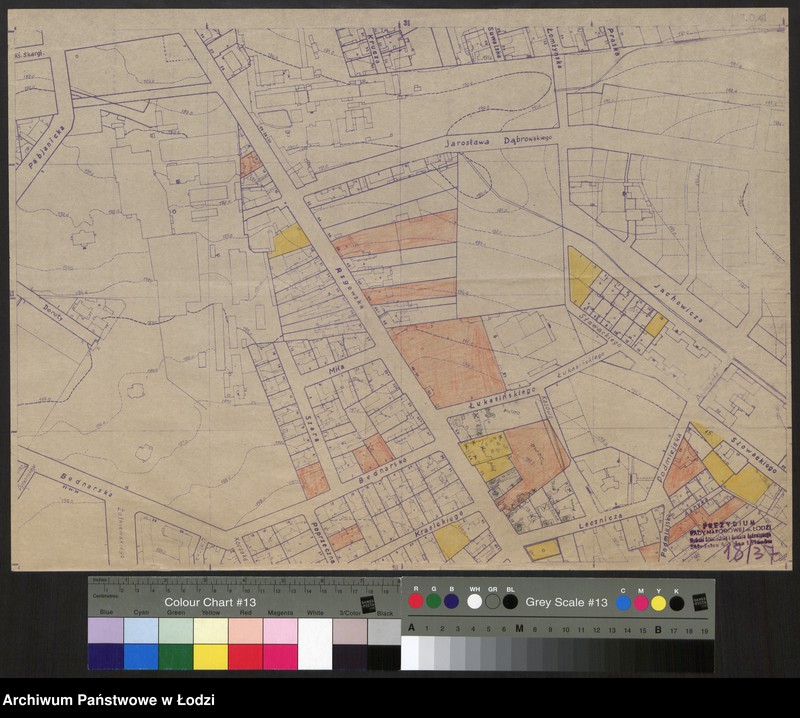Select the magenta M circle on grey scale
The image size is (800, 718).
pyautogui.click(x=641, y=602)
